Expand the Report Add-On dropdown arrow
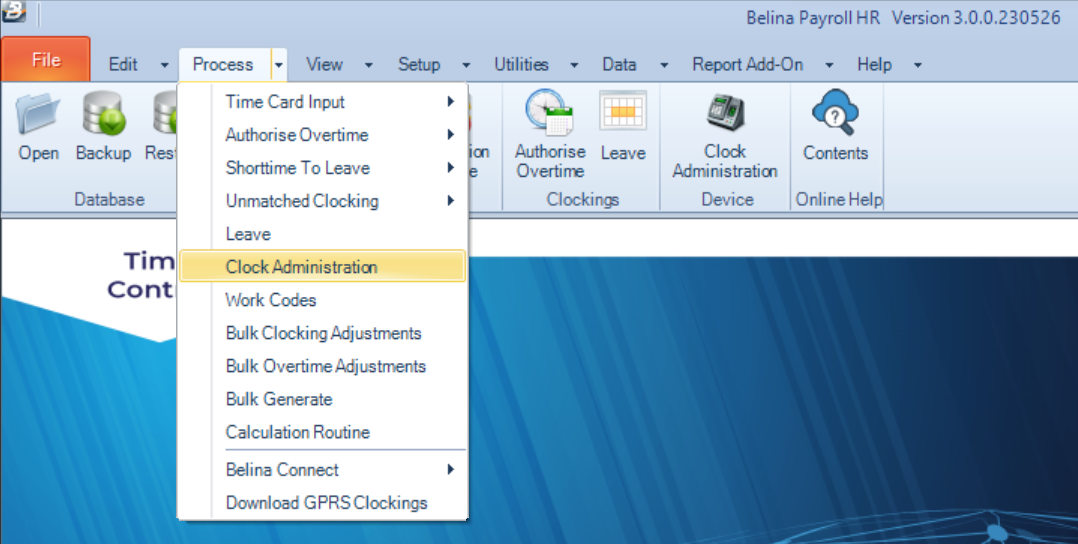Image resolution: width=1078 pixels, height=544 pixels. pos(829,65)
